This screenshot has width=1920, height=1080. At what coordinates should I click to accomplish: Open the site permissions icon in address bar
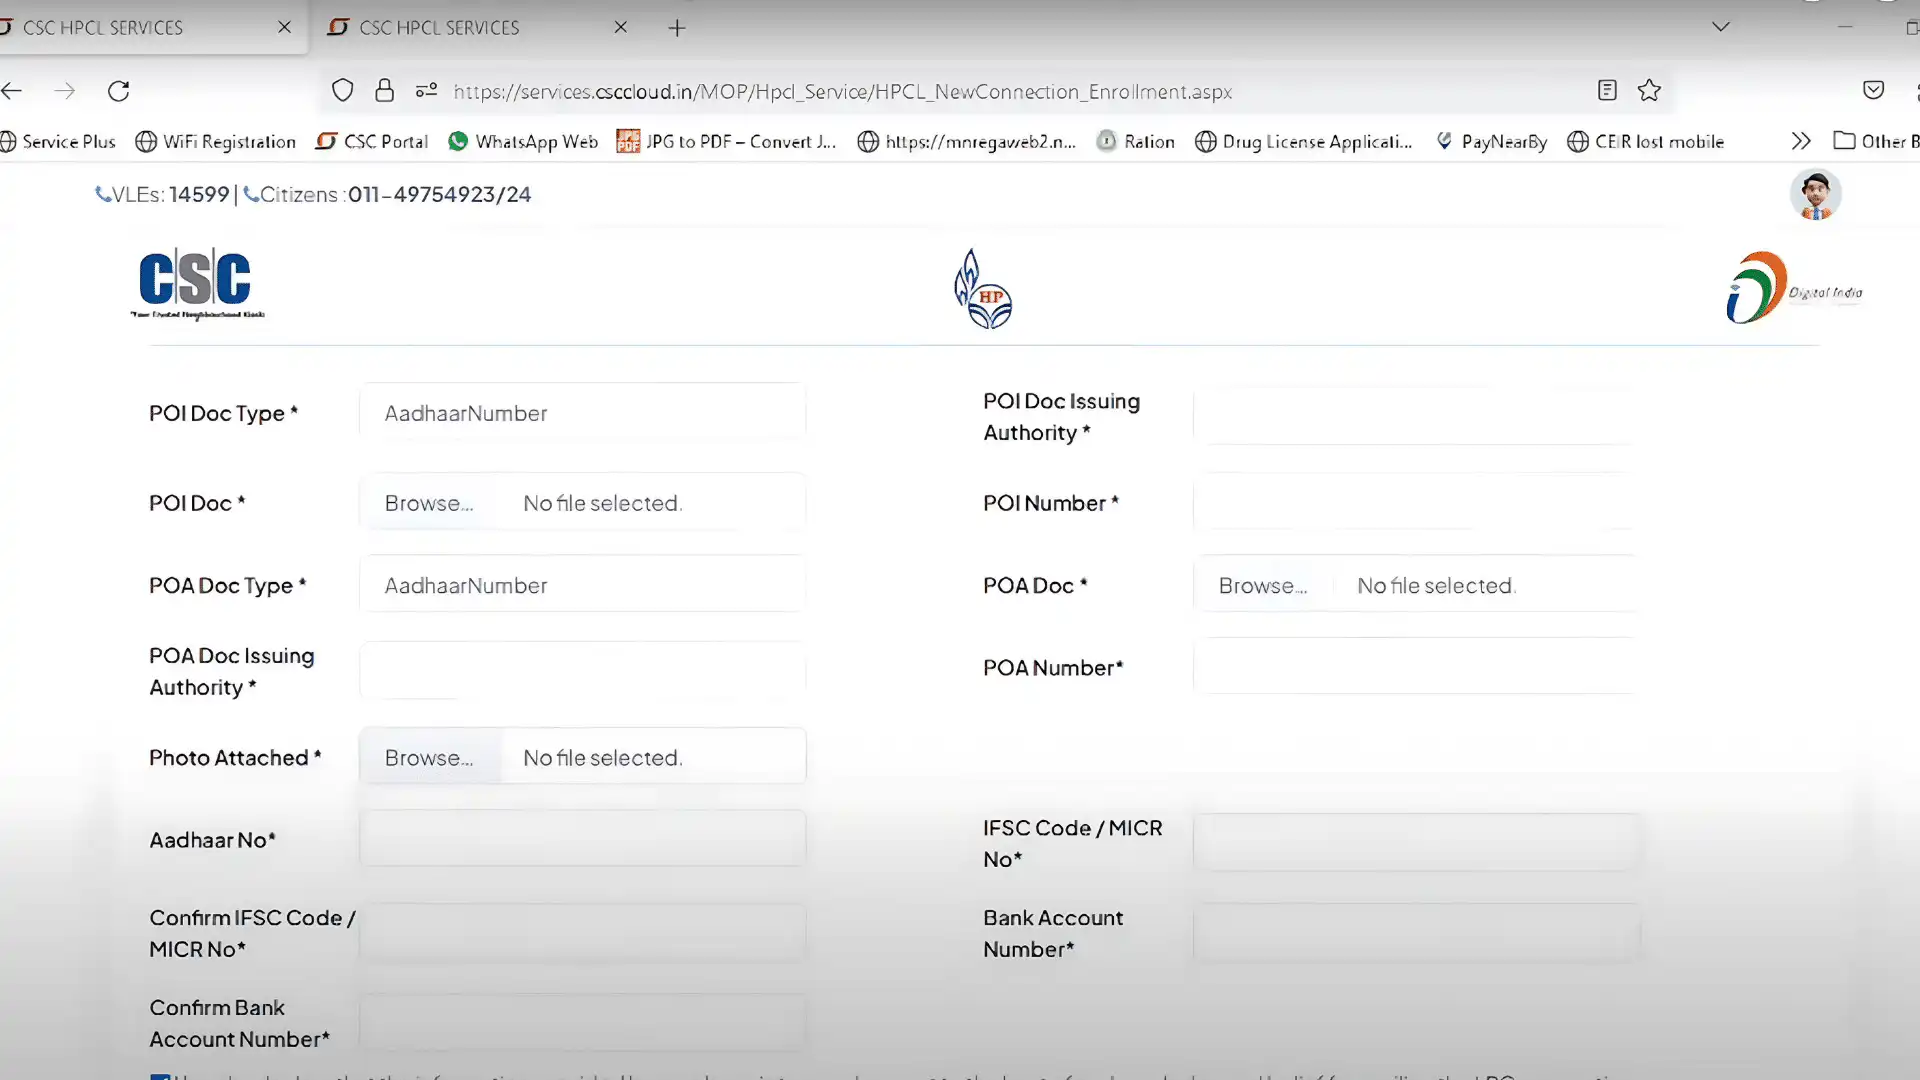point(426,90)
